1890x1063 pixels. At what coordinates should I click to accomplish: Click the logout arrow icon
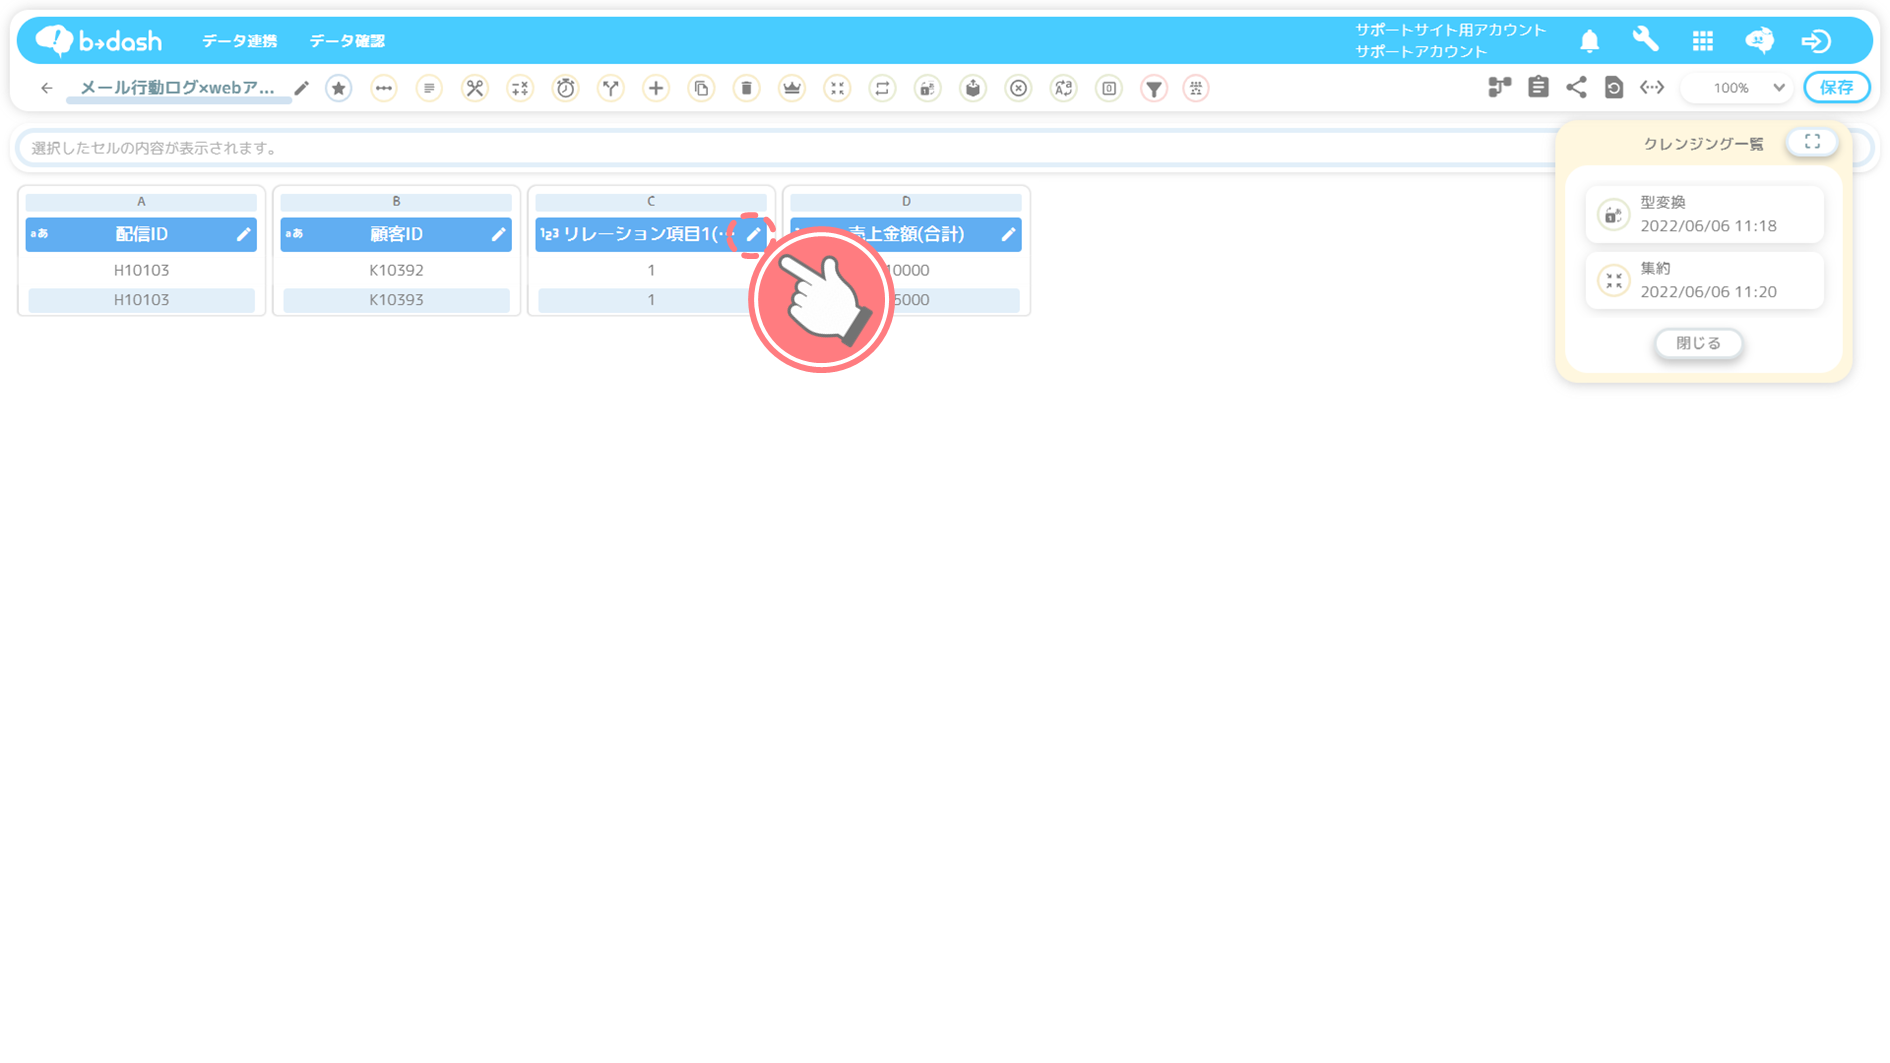point(1816,41)
